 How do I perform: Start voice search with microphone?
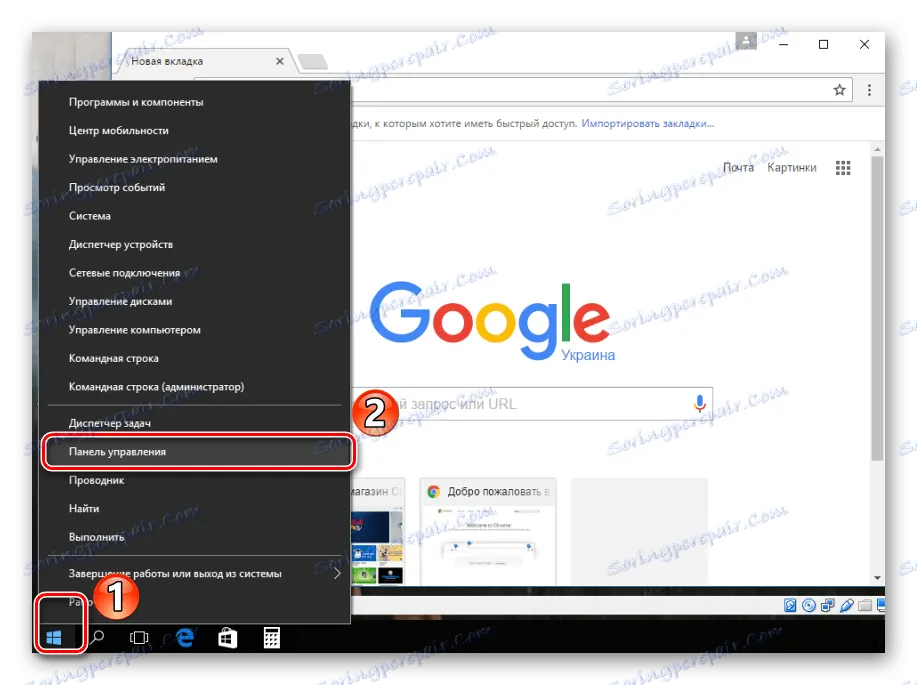699,403
